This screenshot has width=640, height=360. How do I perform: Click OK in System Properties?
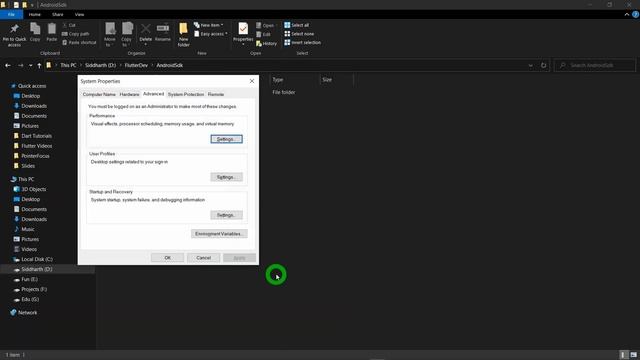167,258
